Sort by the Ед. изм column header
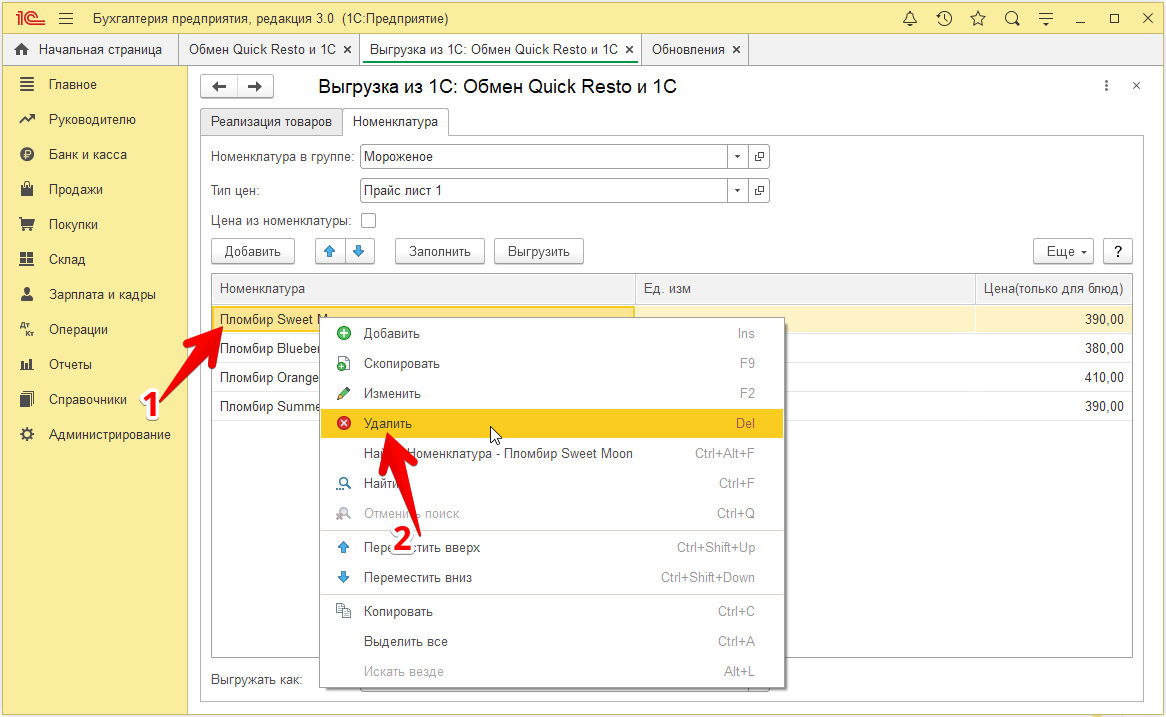The width and height of the screenshot is (1166, 717). click(x=805, y=289)
